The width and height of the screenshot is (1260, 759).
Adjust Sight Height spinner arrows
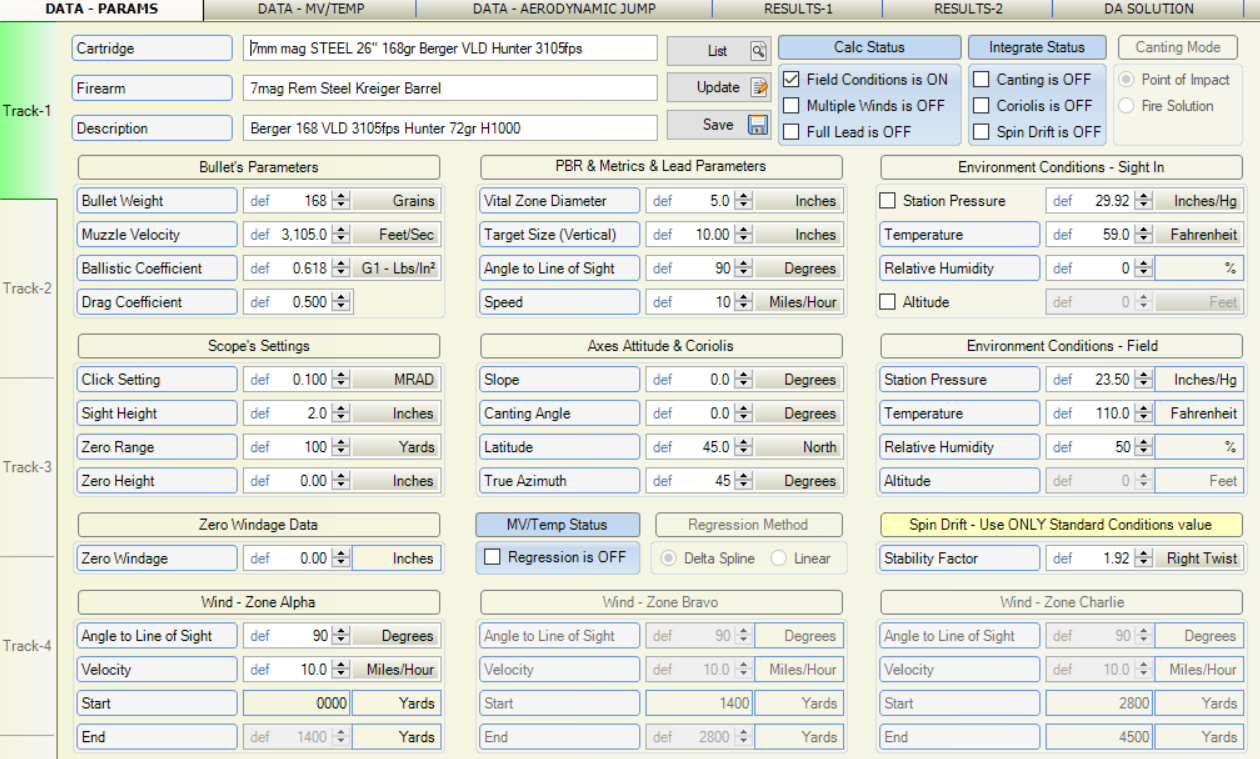click(341, 413)
